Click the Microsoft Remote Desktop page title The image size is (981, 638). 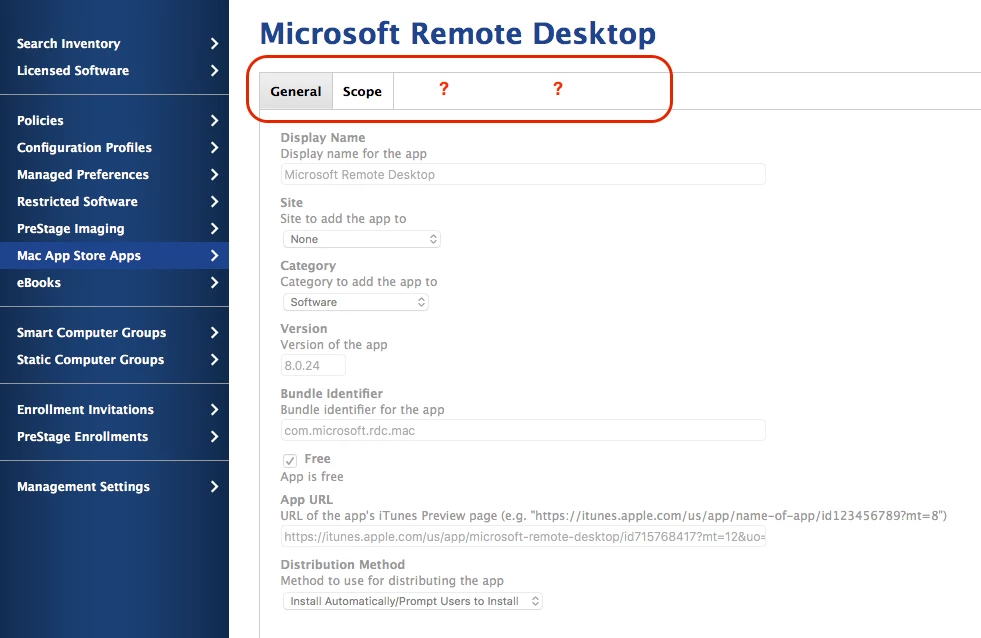coord(458,33)
